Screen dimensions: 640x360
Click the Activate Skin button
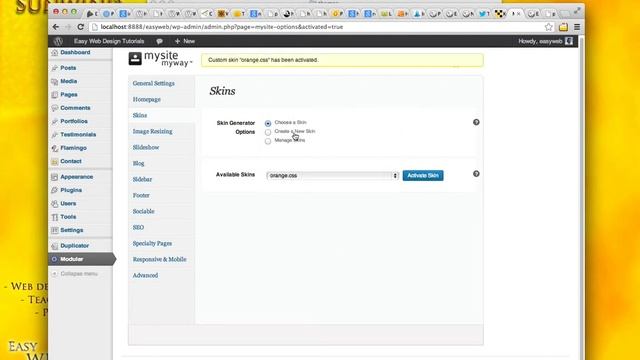[423, 176]
